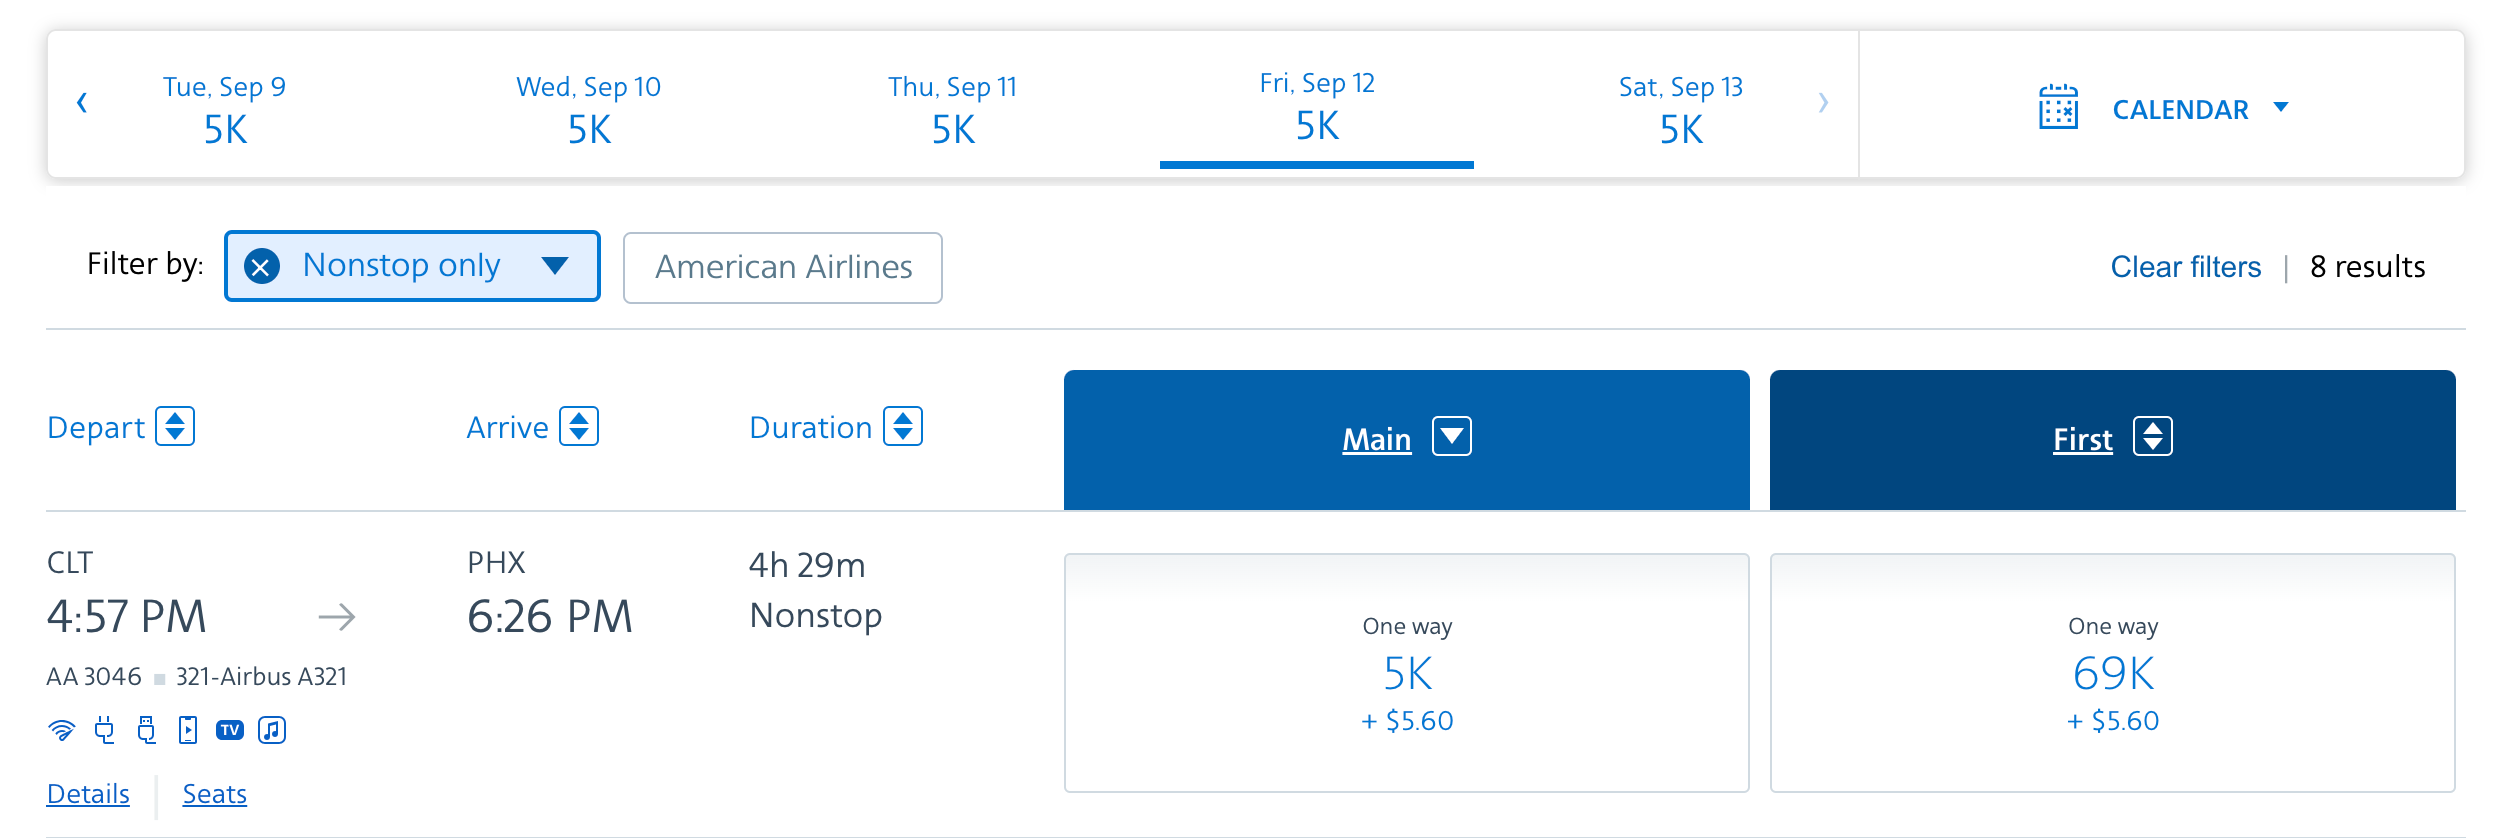Screen dimensions: 2502x838
Task: Click the Clear filters link
Action: click(x=2185, y=267)
